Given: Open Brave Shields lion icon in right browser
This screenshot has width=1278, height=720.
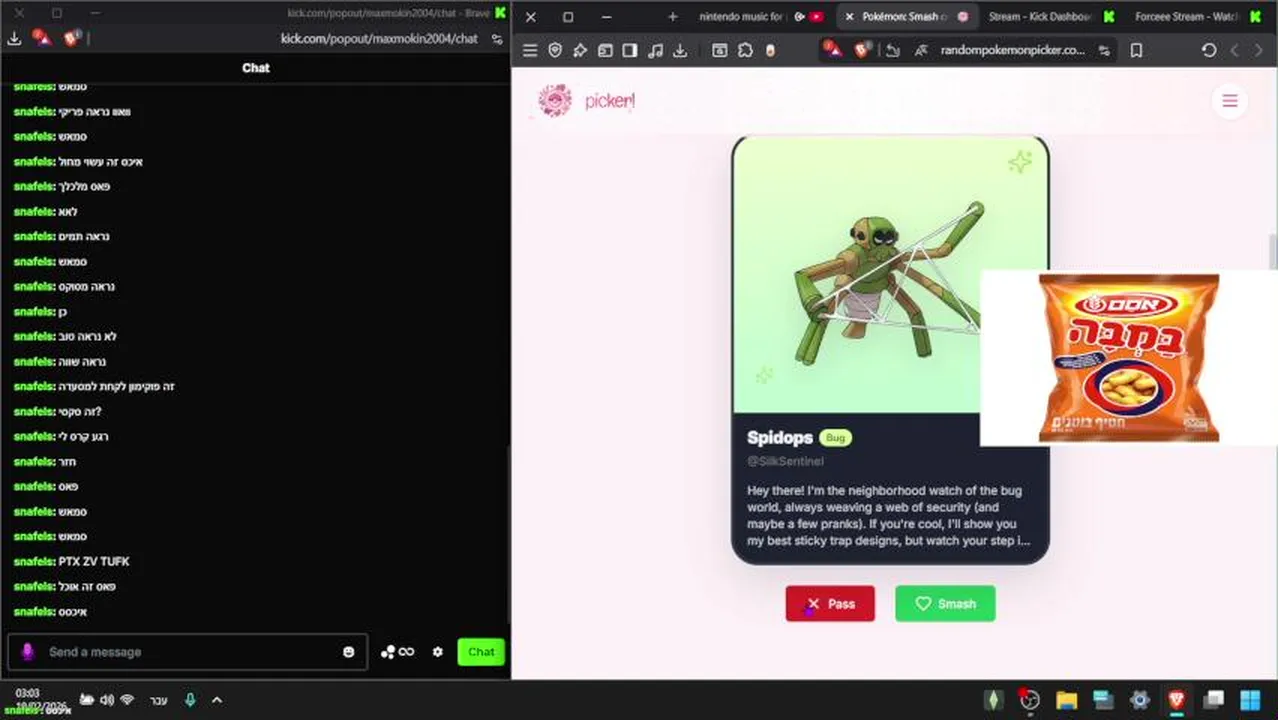Looking at the screenshot, I should [x=863, y=49].
